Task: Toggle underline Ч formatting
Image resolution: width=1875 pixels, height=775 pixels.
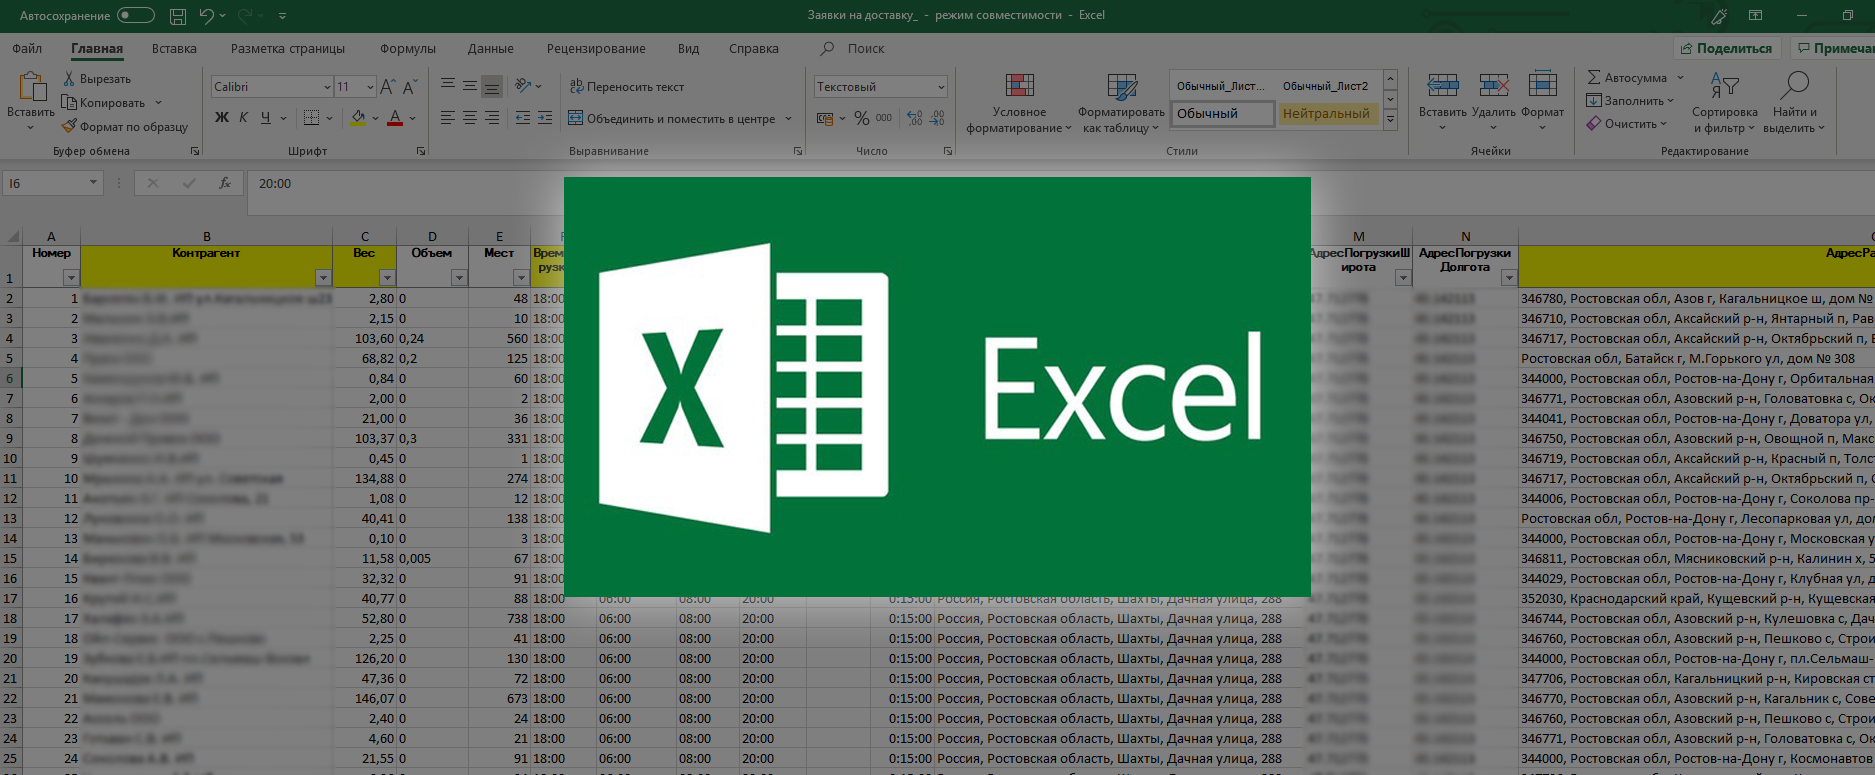Action: coord(265,118)
